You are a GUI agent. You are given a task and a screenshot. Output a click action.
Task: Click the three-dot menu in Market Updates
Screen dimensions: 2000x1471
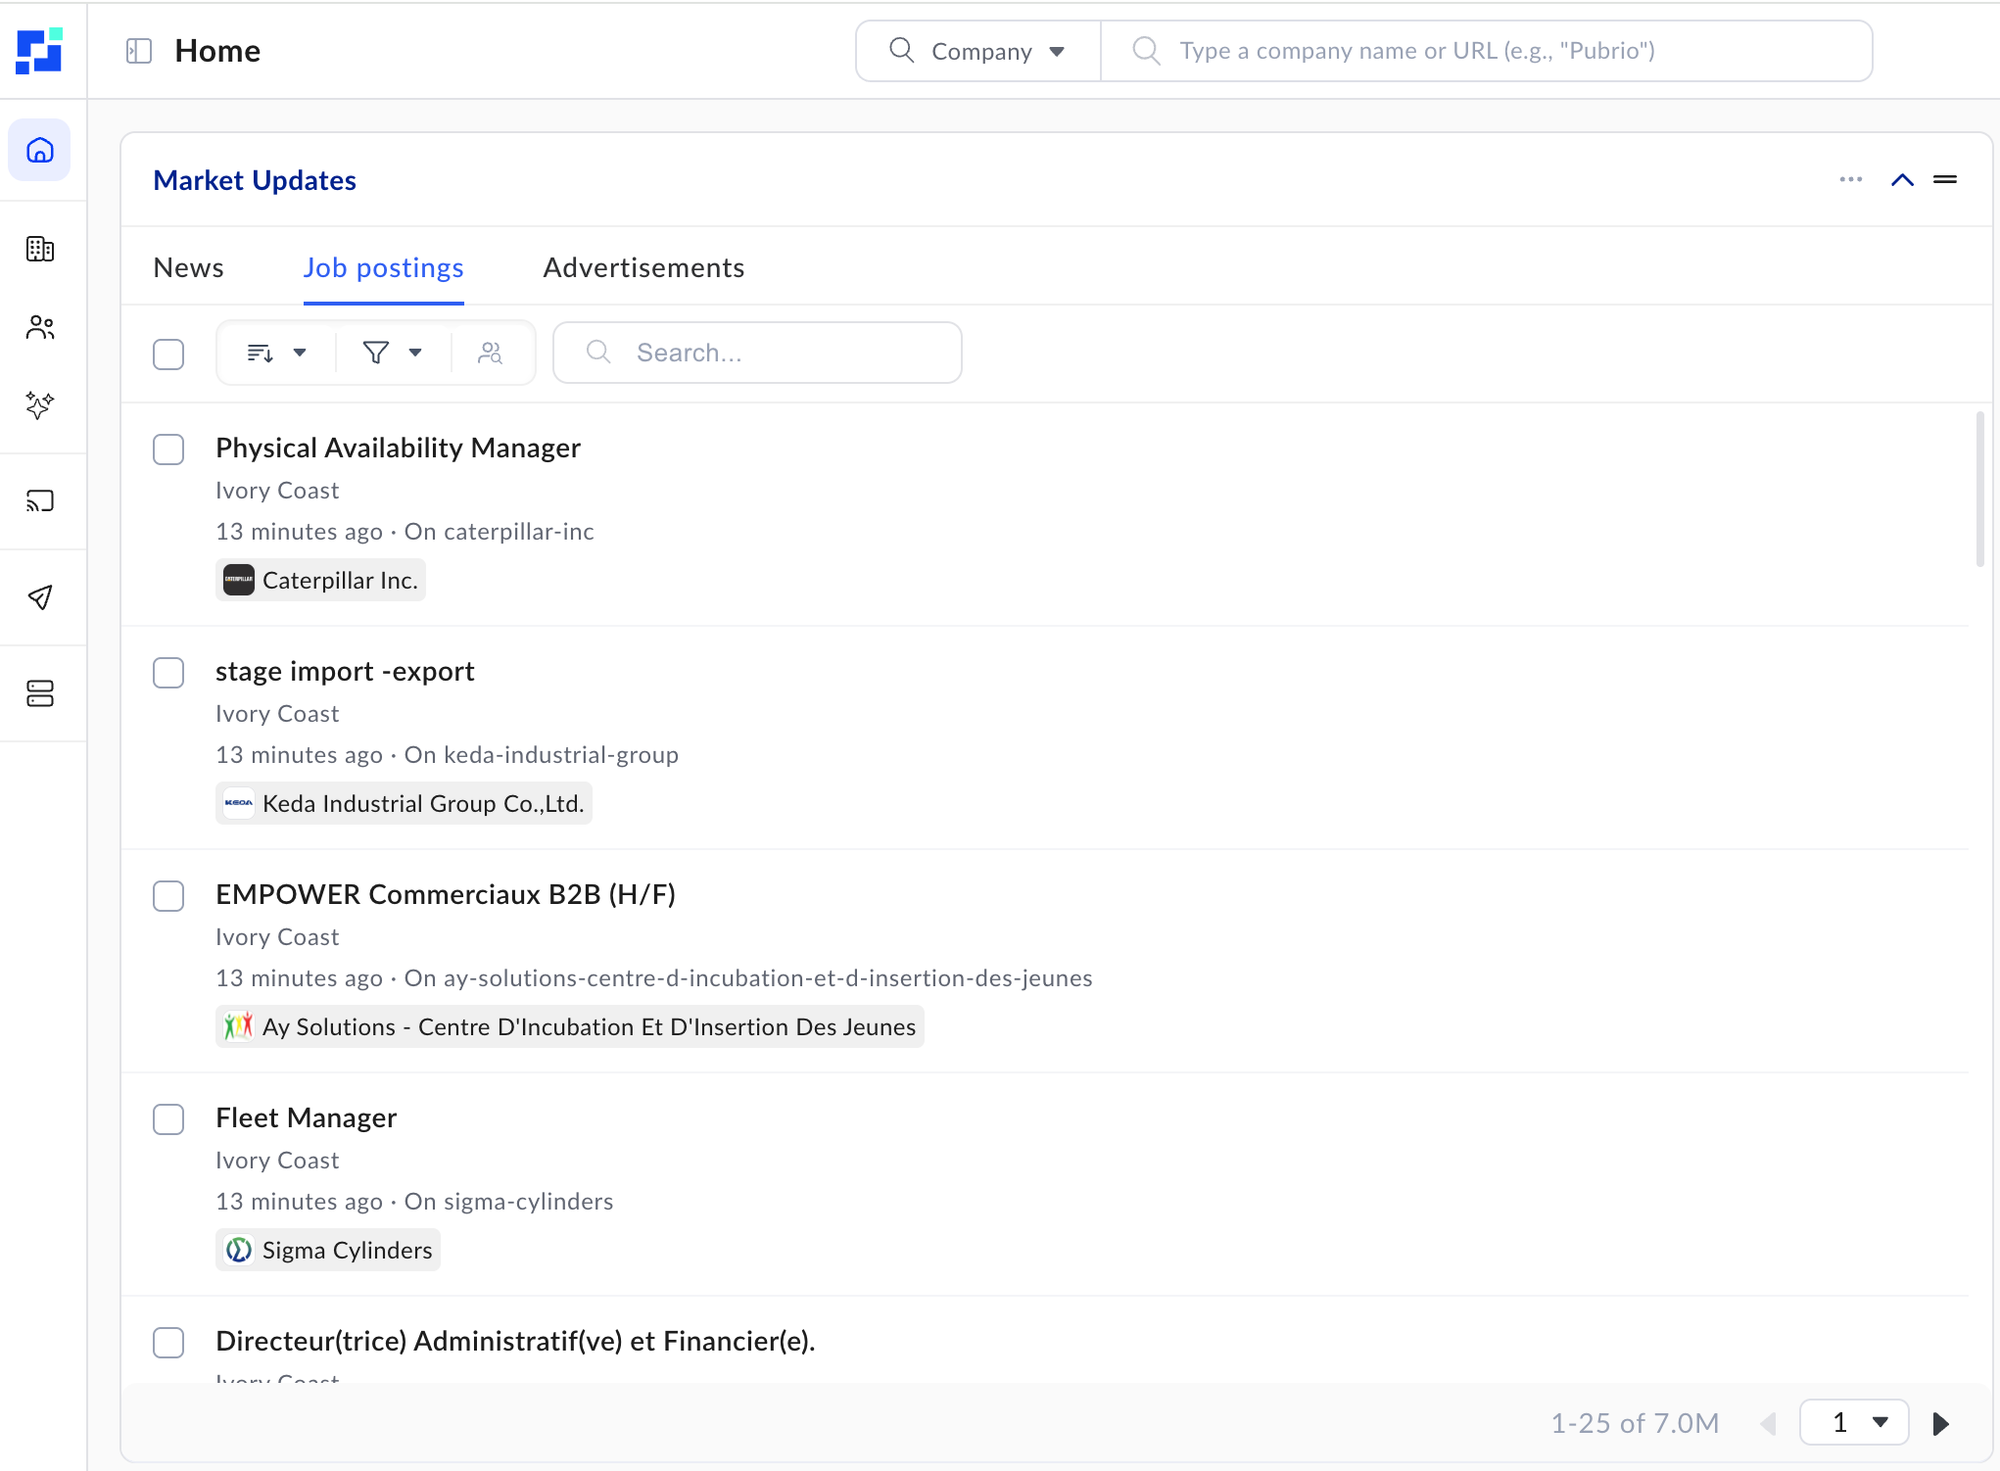(x=1850, y=180)
